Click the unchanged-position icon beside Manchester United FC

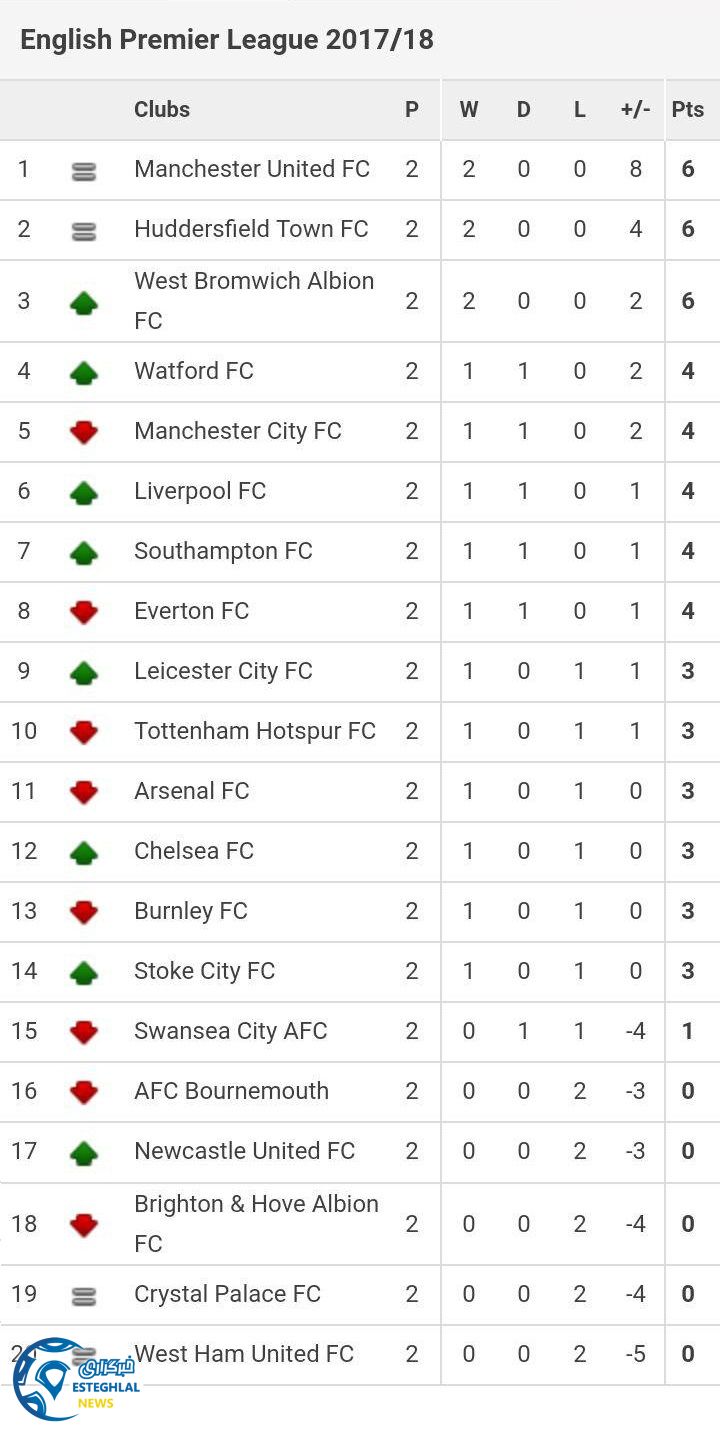(x=84, y=172)
